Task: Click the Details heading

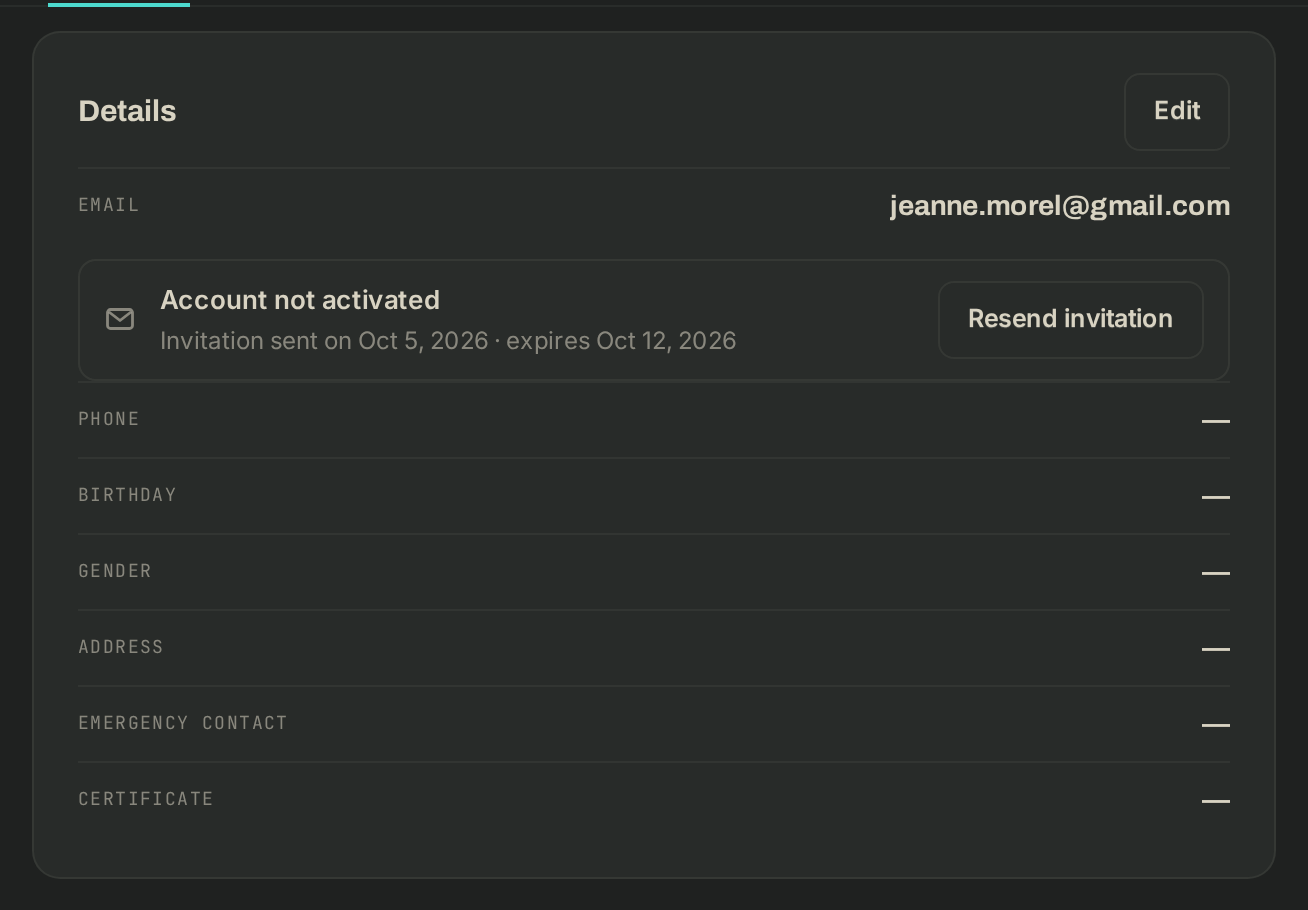Action: (x=127, y=111)
